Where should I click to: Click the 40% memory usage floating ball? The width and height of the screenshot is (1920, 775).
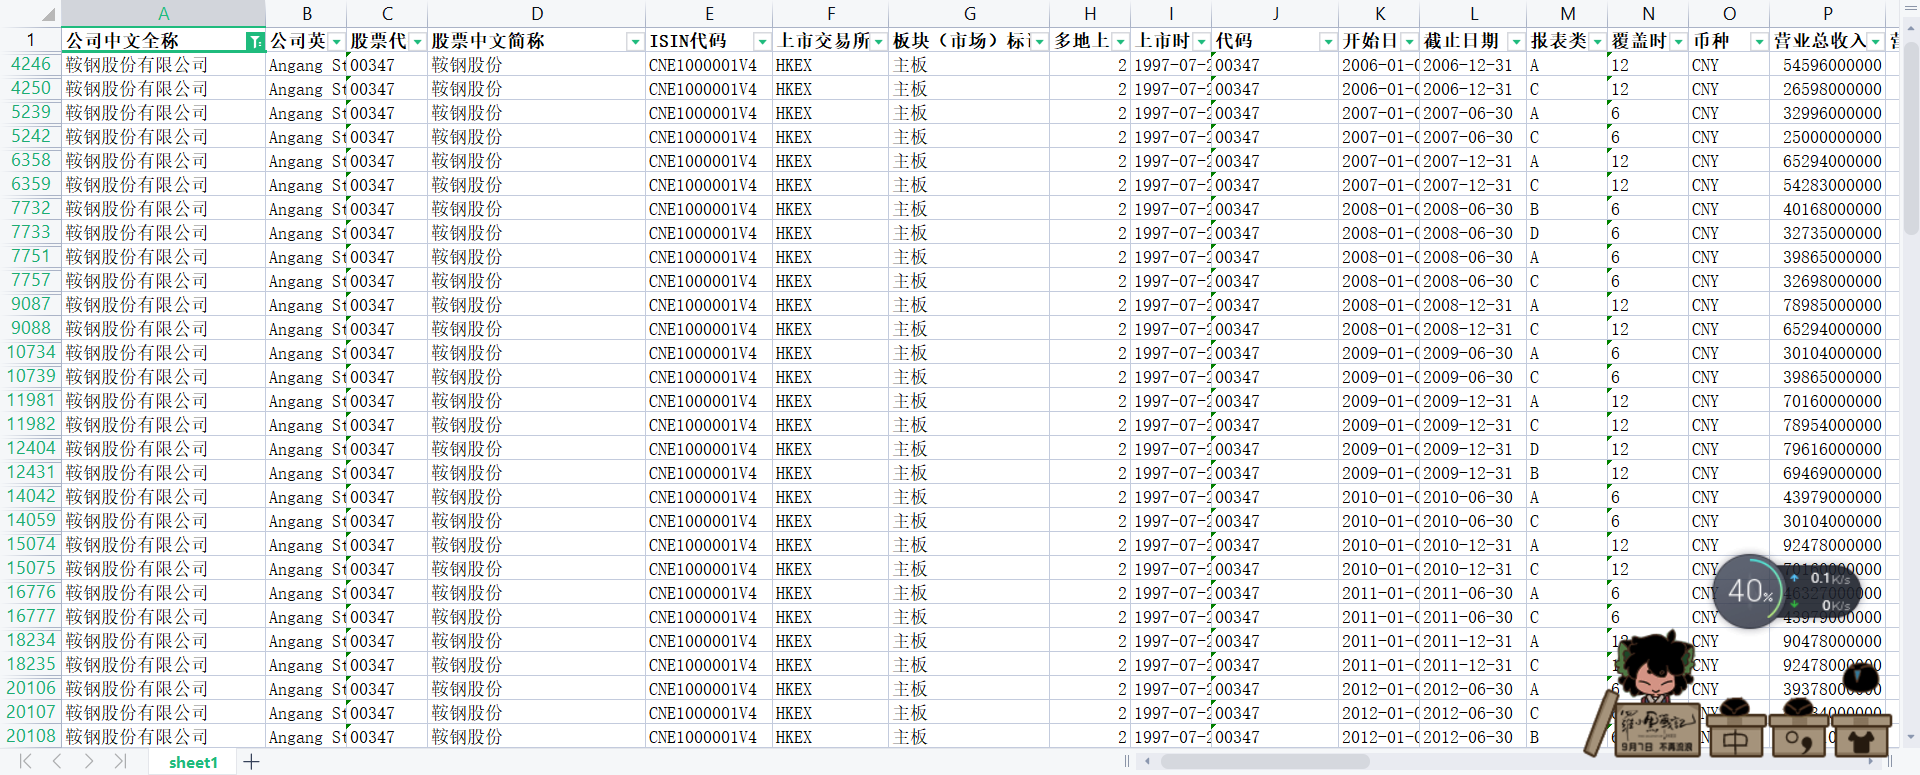point(1750,591)
